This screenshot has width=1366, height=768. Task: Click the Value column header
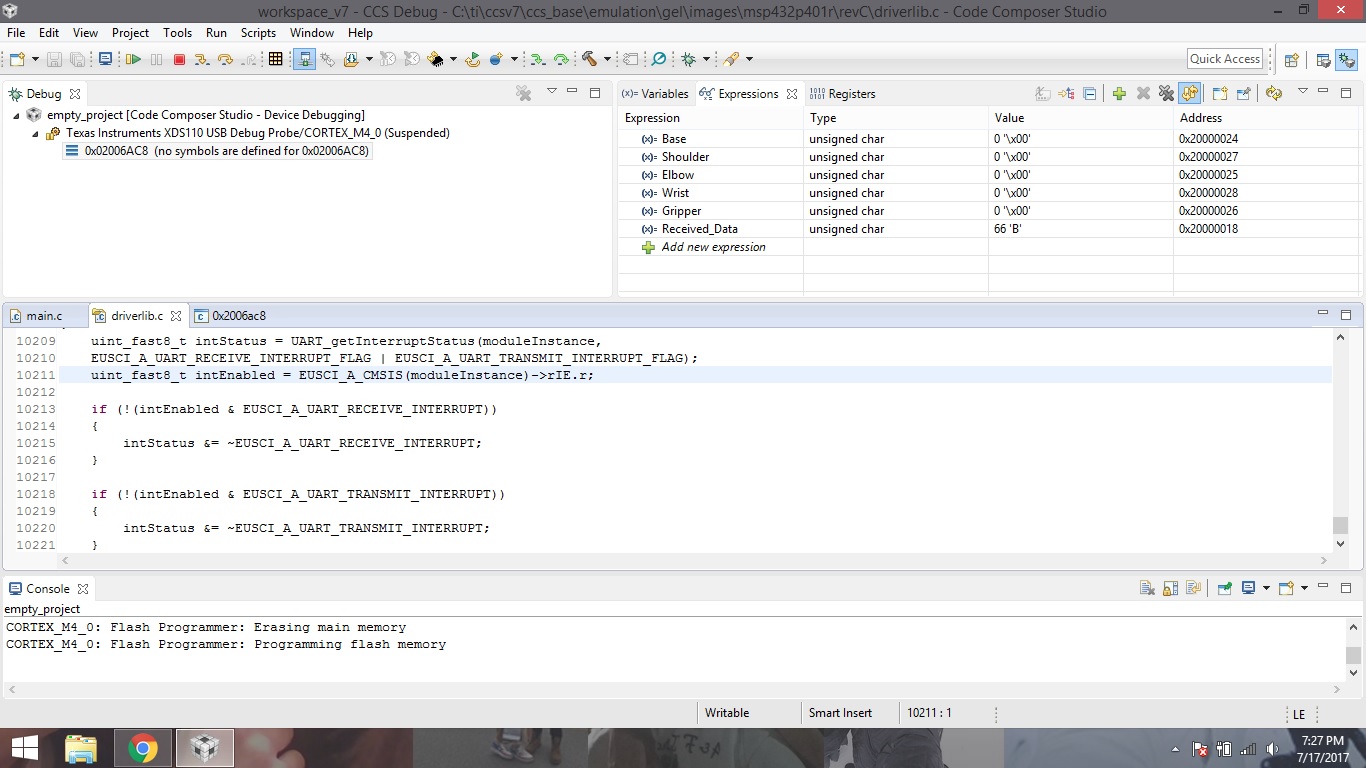pyautogui.click(x=1080, y=118)
